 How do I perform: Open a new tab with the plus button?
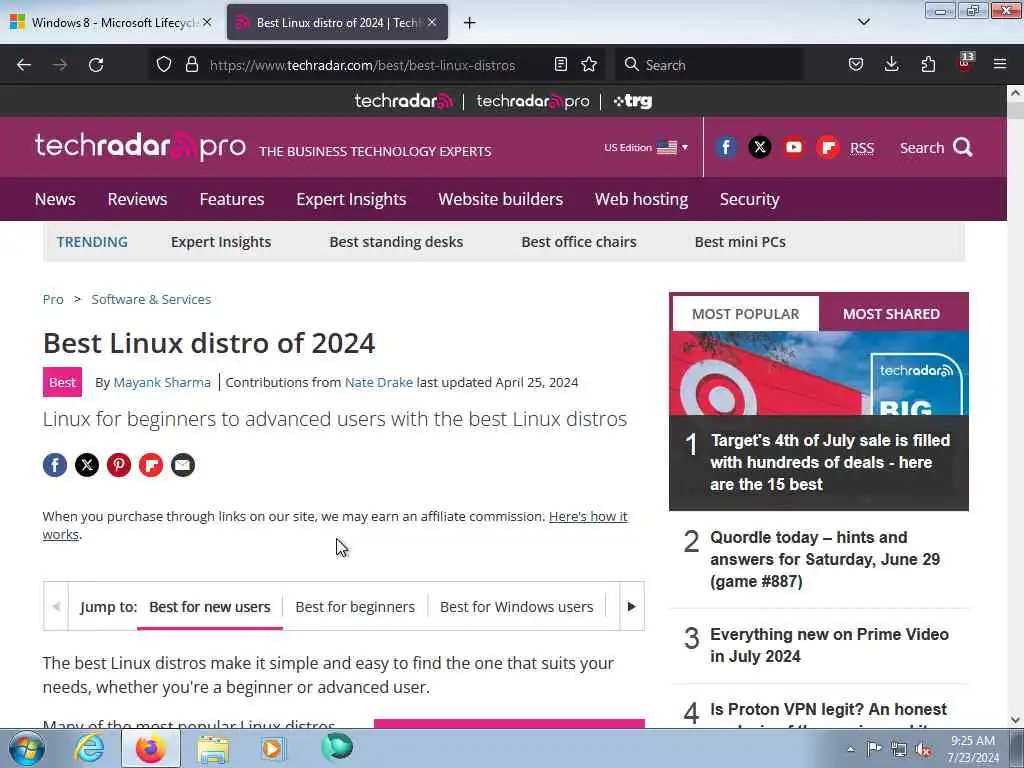tap(469, 23)
